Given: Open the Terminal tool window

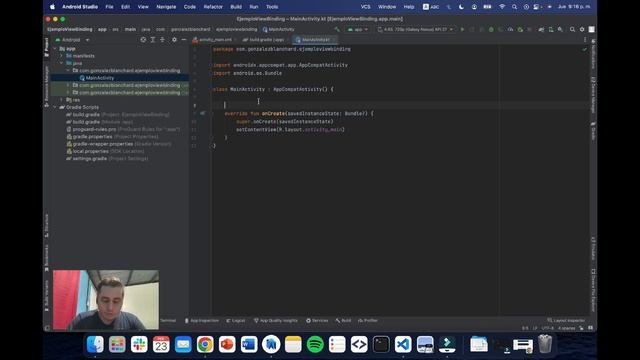Looking at the screenshot, I should pos(168,320).
